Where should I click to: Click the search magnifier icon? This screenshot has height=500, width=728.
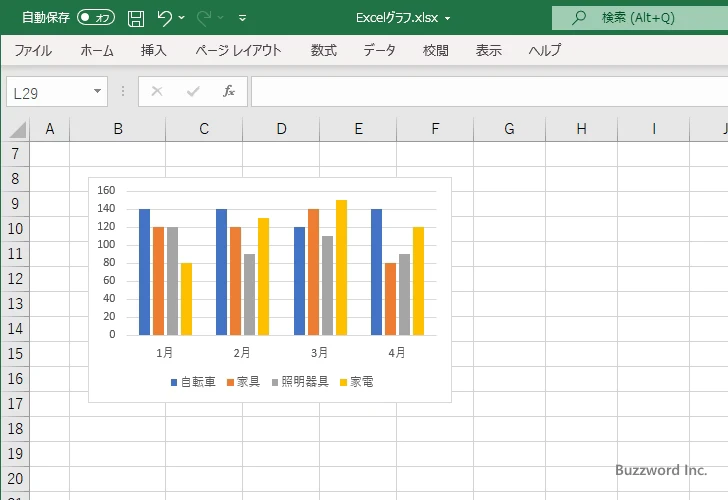(x=579, y=17)
